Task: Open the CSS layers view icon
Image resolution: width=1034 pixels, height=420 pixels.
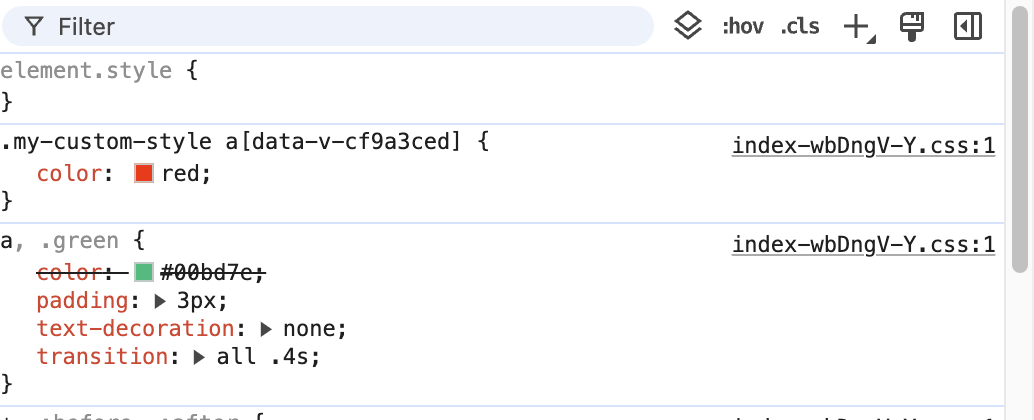Action: pyautogui.click(x=686, y=26)
